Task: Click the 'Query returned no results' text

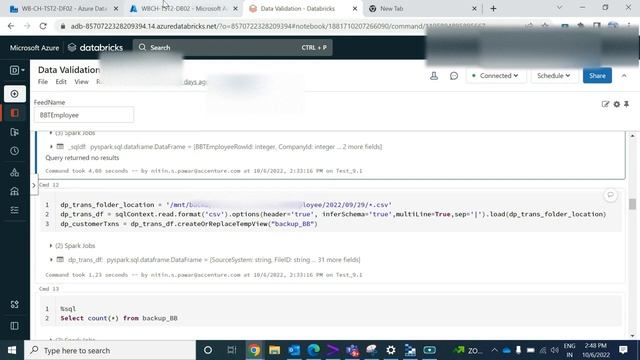Action: pyautogui.click(x=82, y=158)
